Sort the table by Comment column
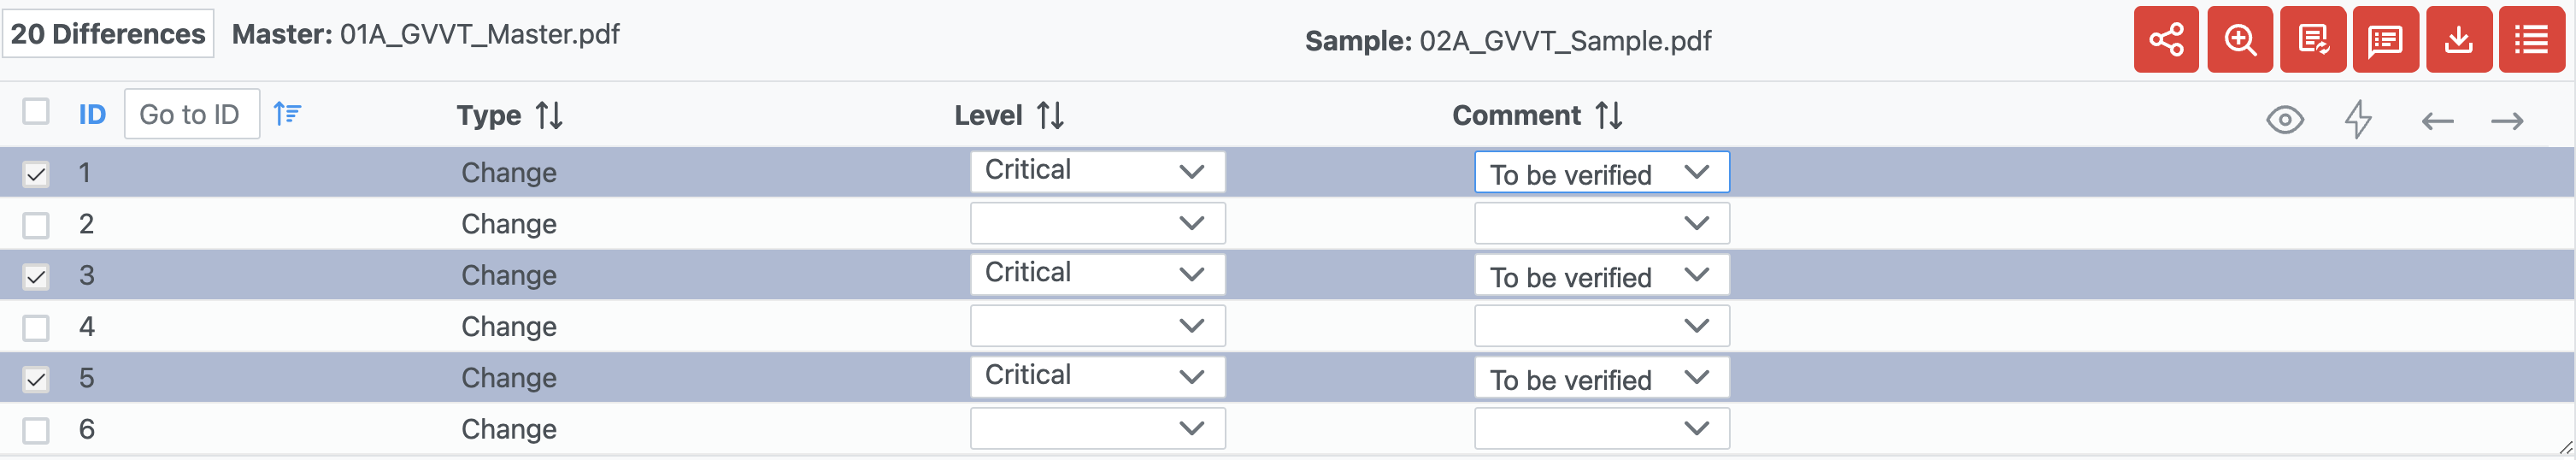 tap(1608, 116)
